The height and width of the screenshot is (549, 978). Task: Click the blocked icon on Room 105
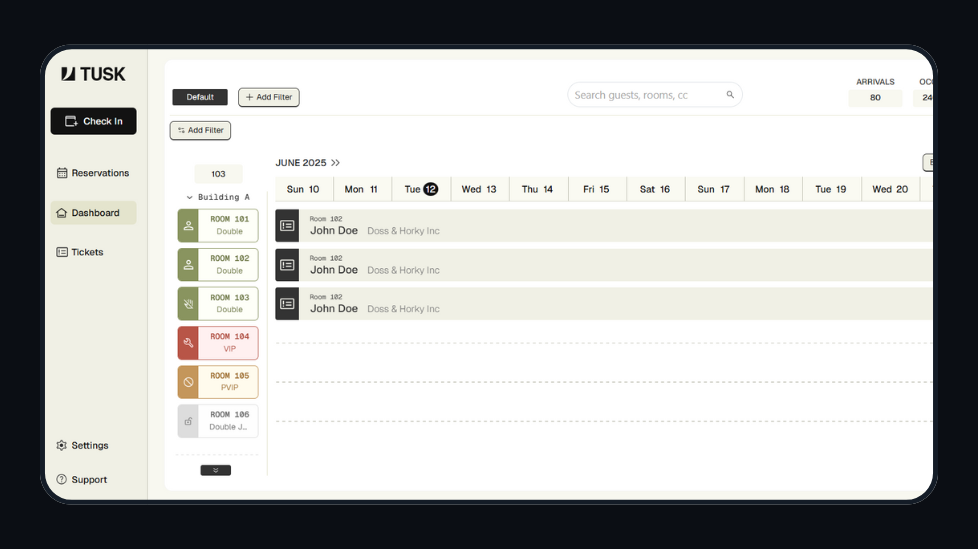coord(188,382)
